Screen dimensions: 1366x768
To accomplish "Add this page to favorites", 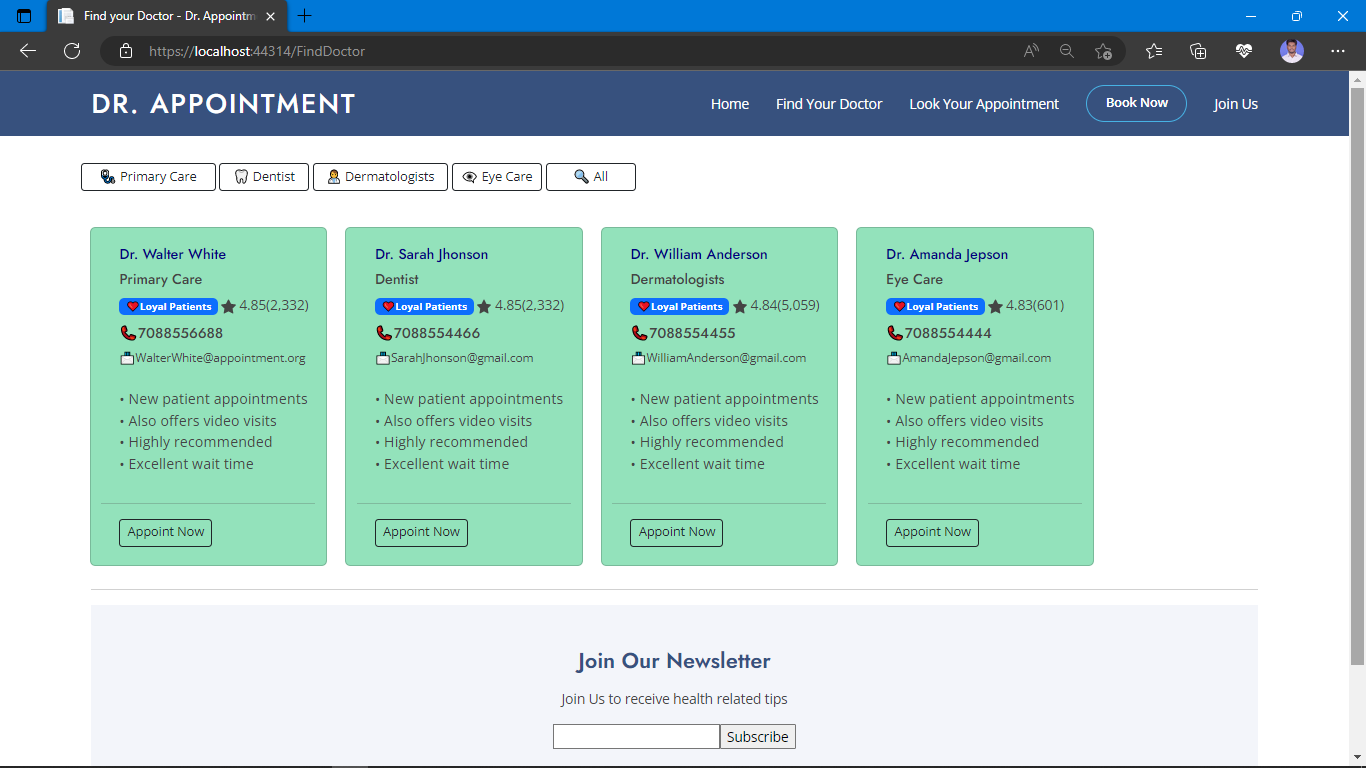I will 1103,51.
